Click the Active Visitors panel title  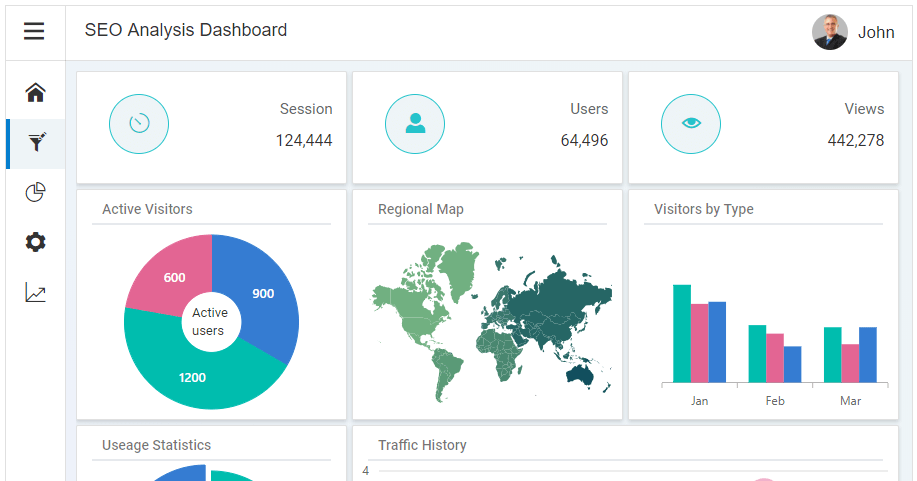(147, 209)
